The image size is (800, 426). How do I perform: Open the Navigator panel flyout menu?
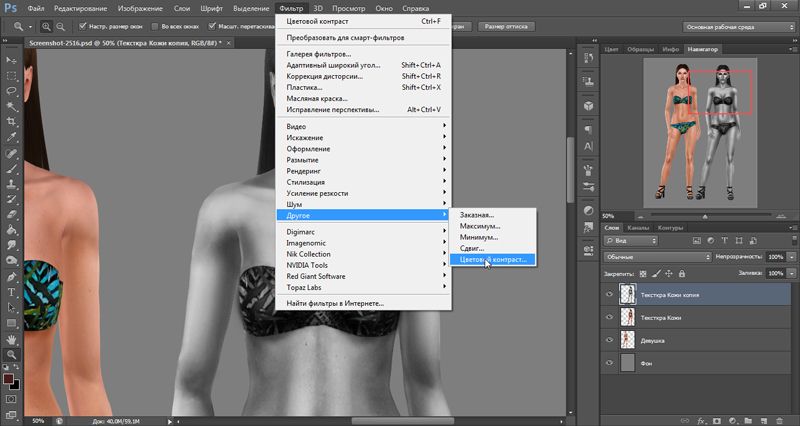[793, 49]
